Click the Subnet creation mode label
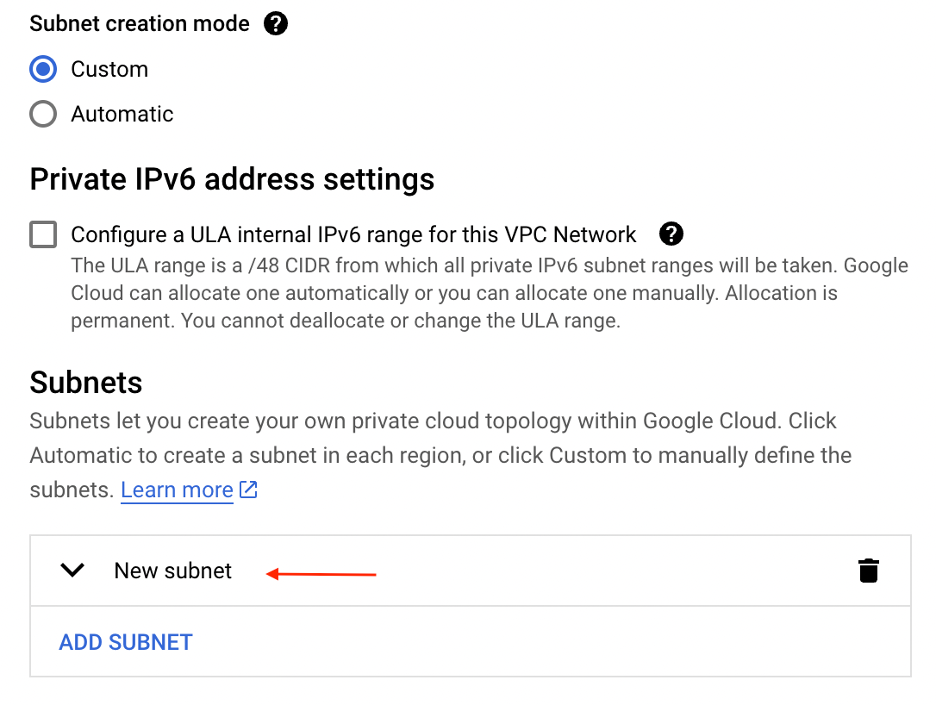Screen dimensions: 936x706 coord(140,24)
